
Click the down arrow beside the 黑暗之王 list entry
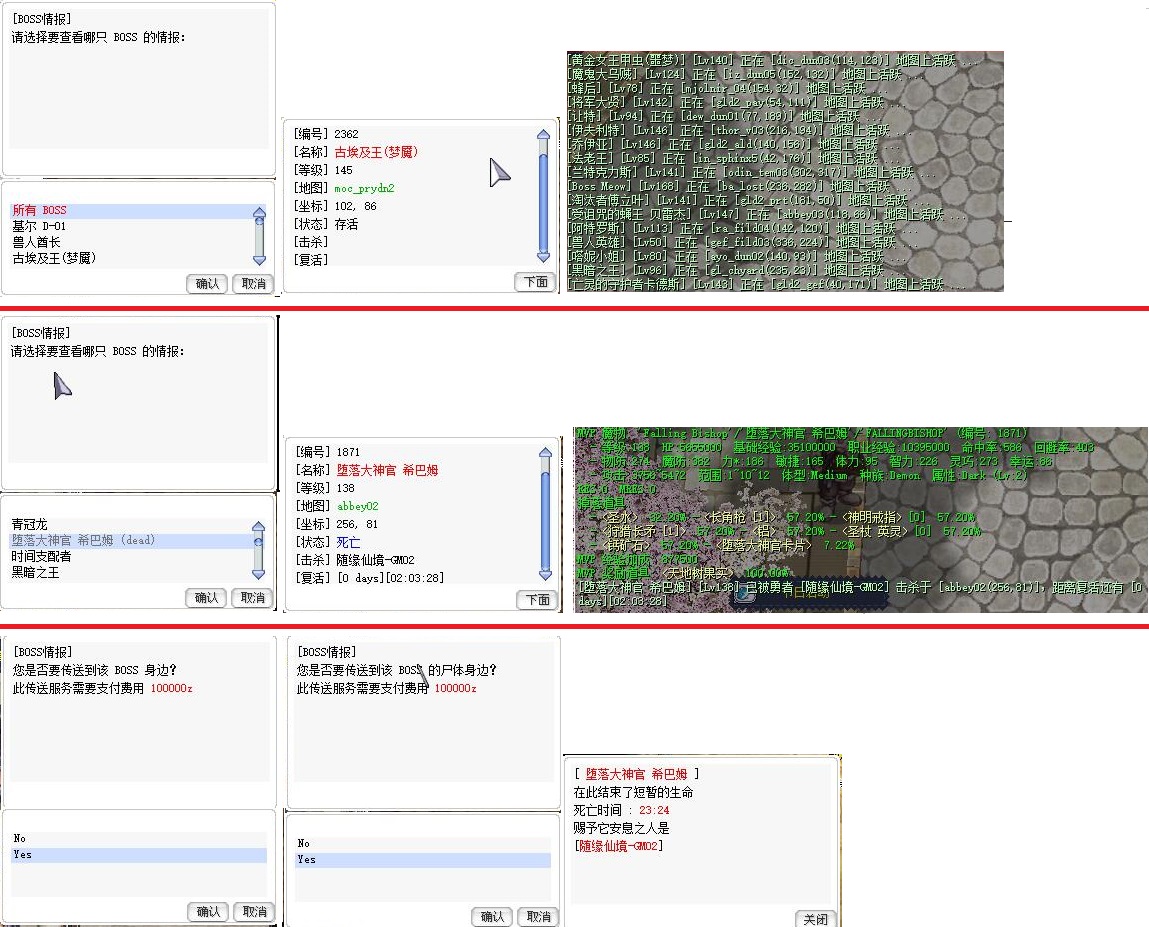click(x=259, y=574)
